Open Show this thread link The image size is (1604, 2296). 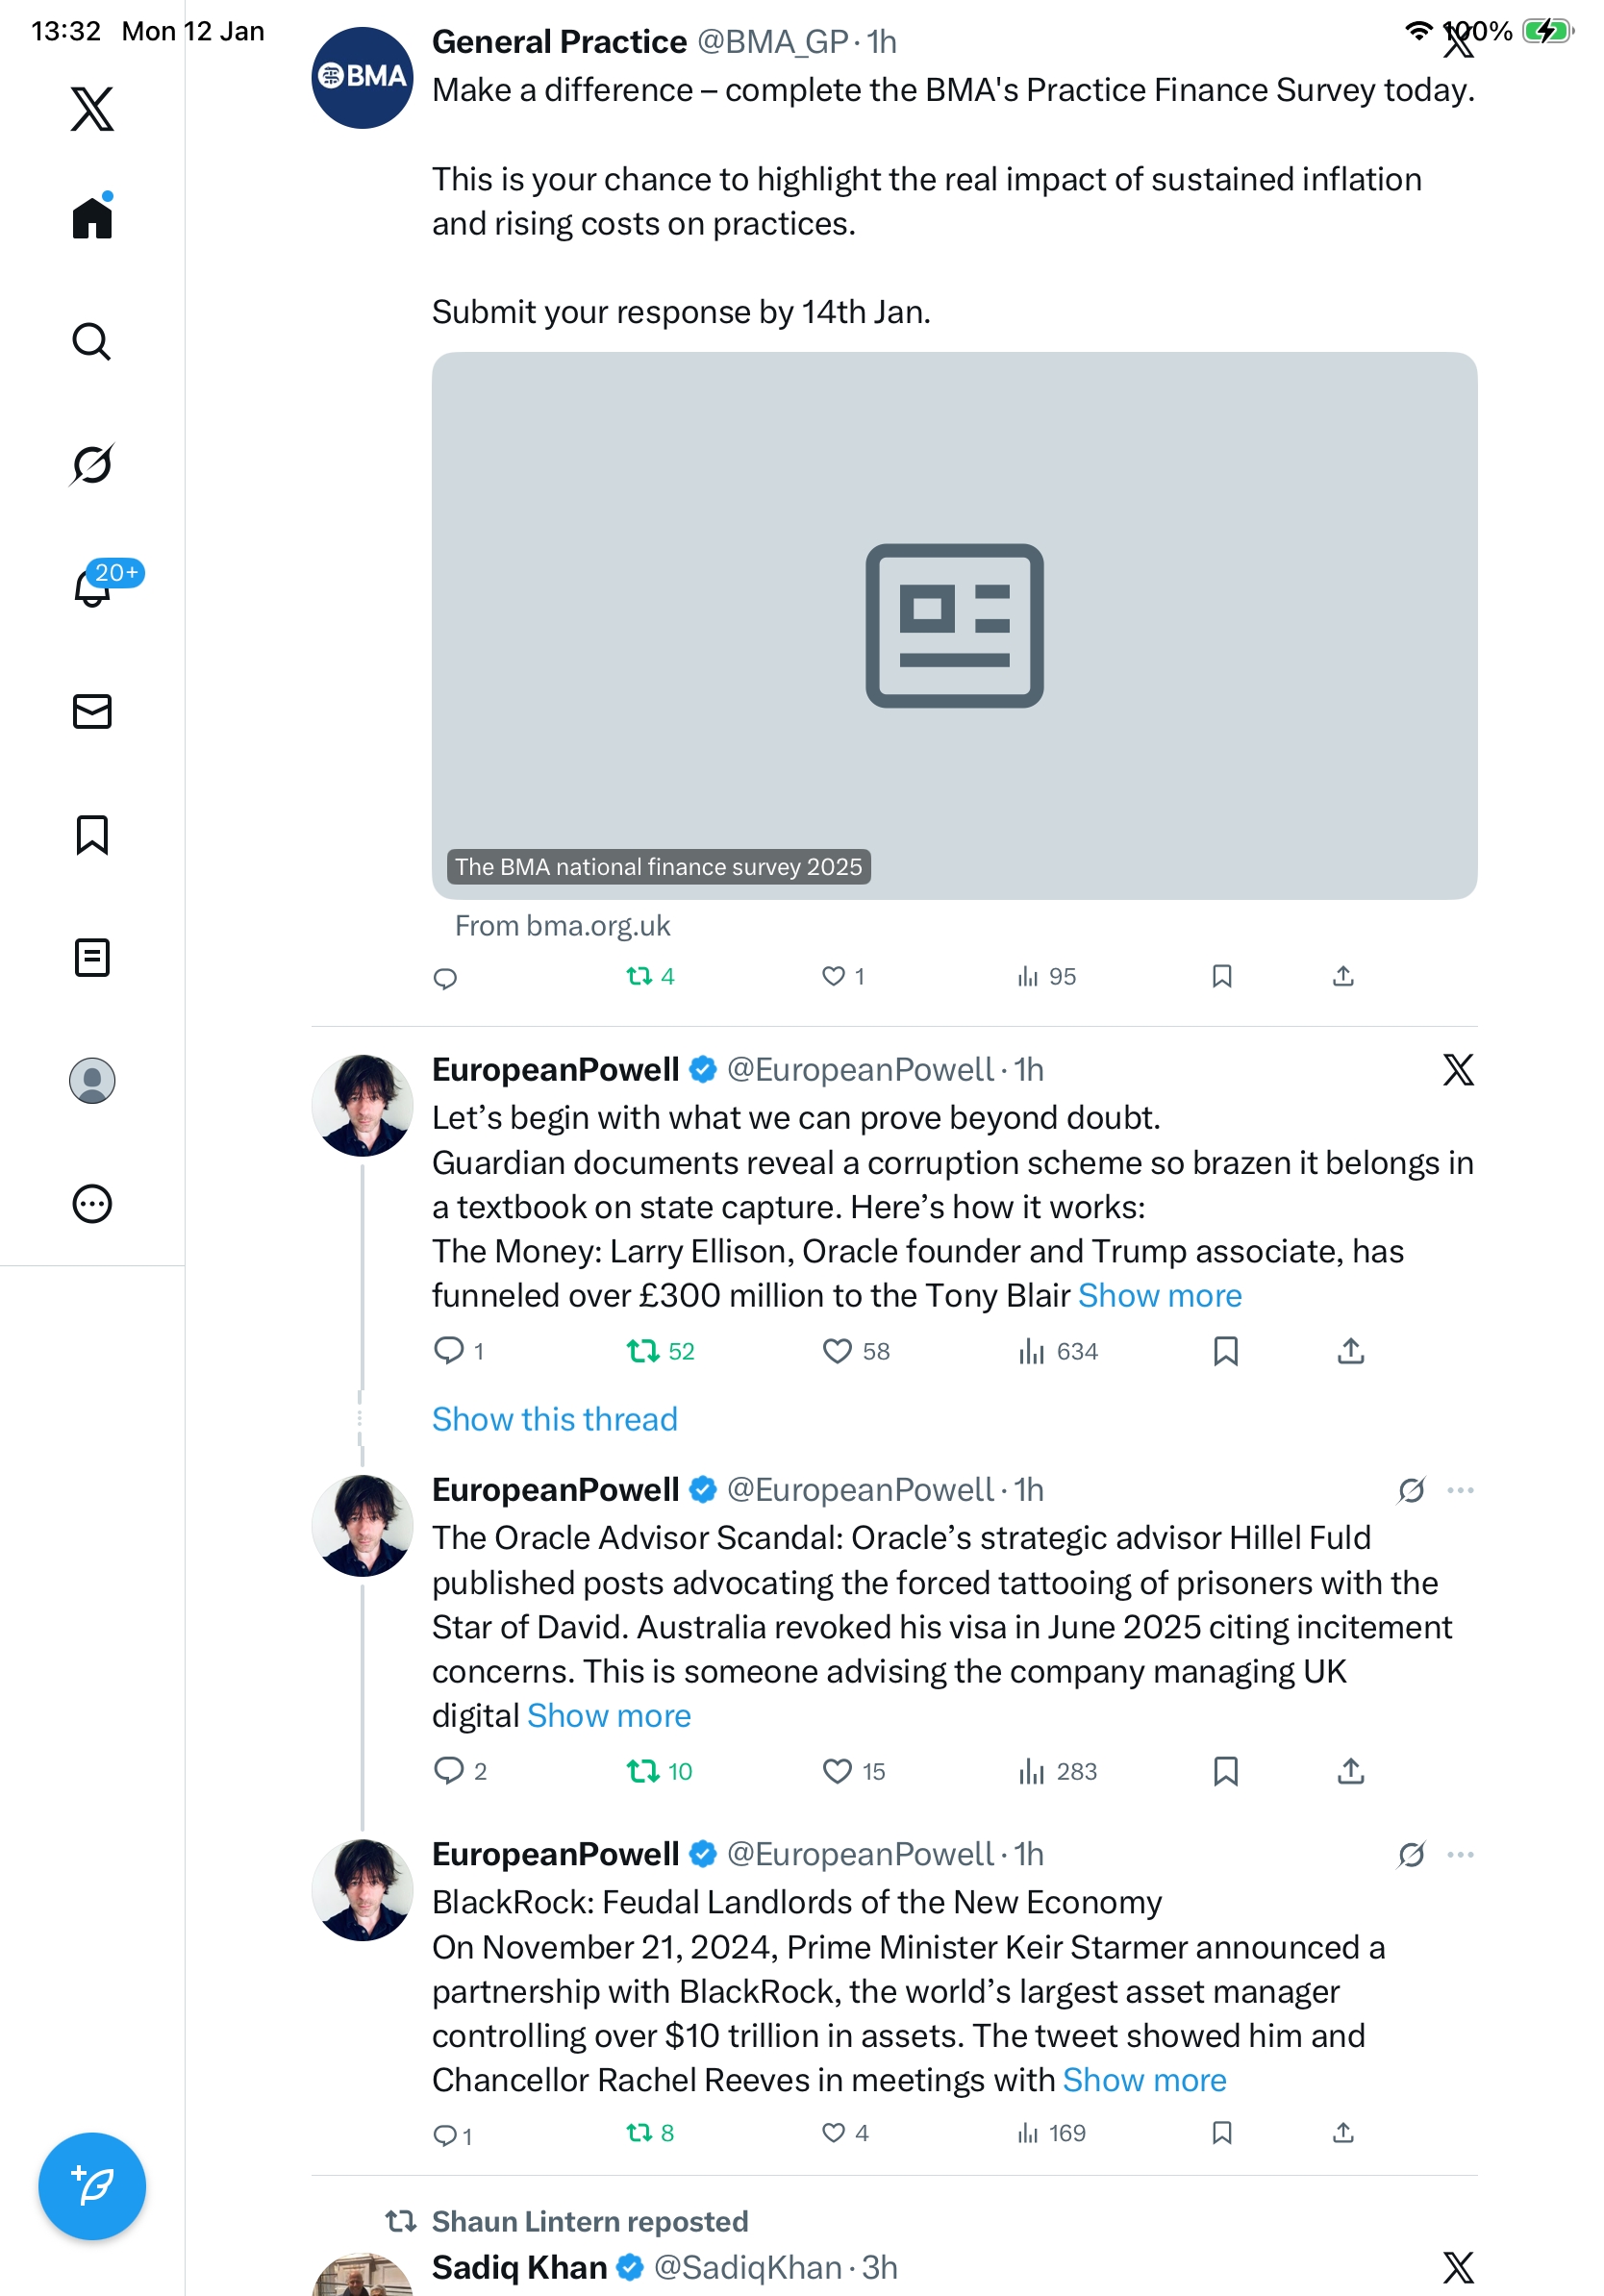(555, 1419)
